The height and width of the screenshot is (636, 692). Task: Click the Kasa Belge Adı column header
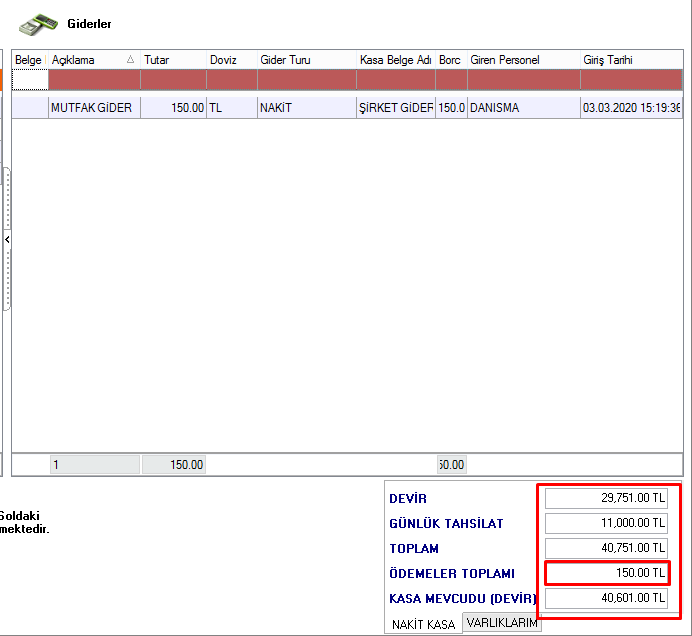pos(395,60)
